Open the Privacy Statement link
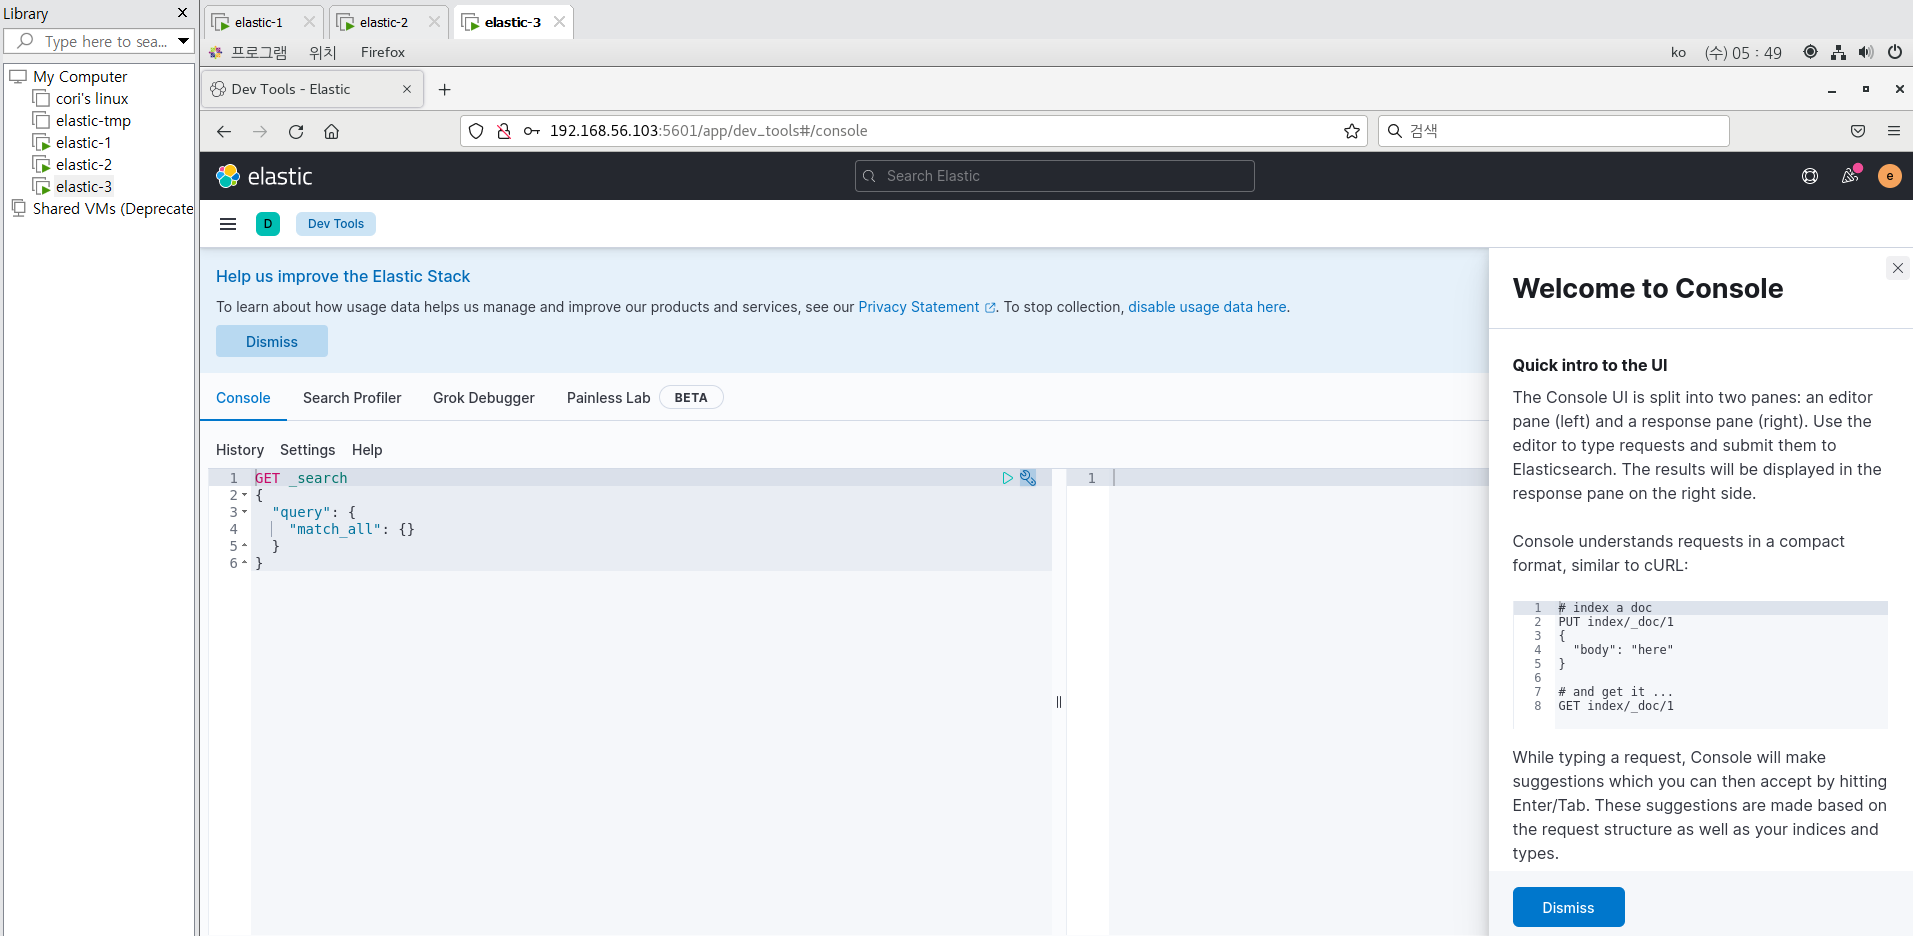1913x936 pixels. click(918, 307)
